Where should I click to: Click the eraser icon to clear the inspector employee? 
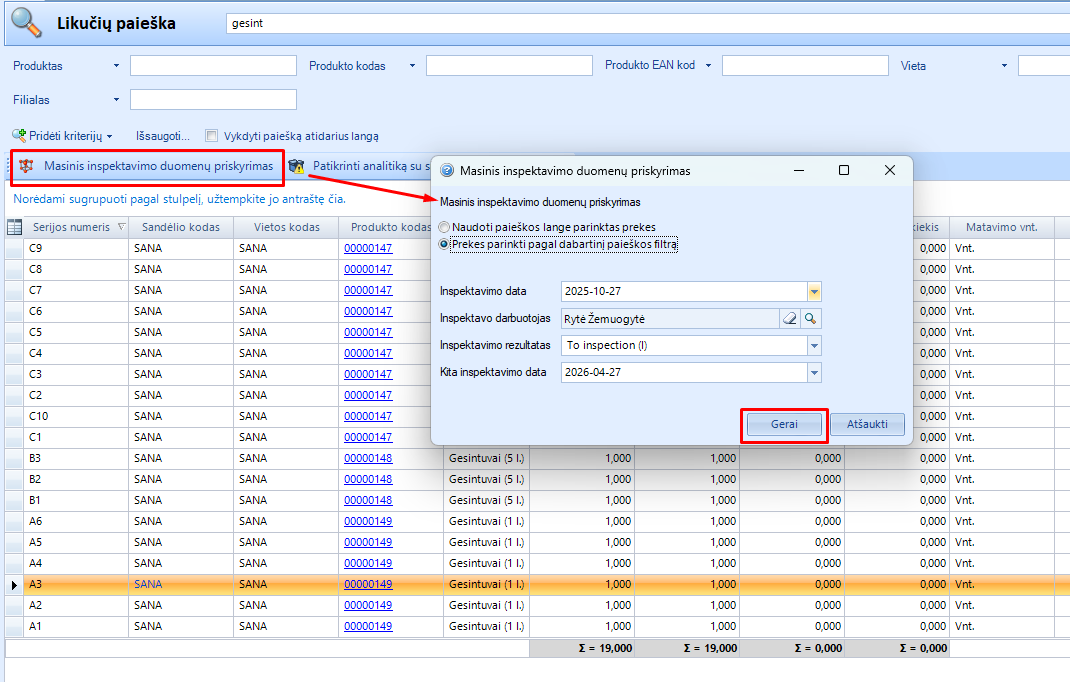coord(790,319)
